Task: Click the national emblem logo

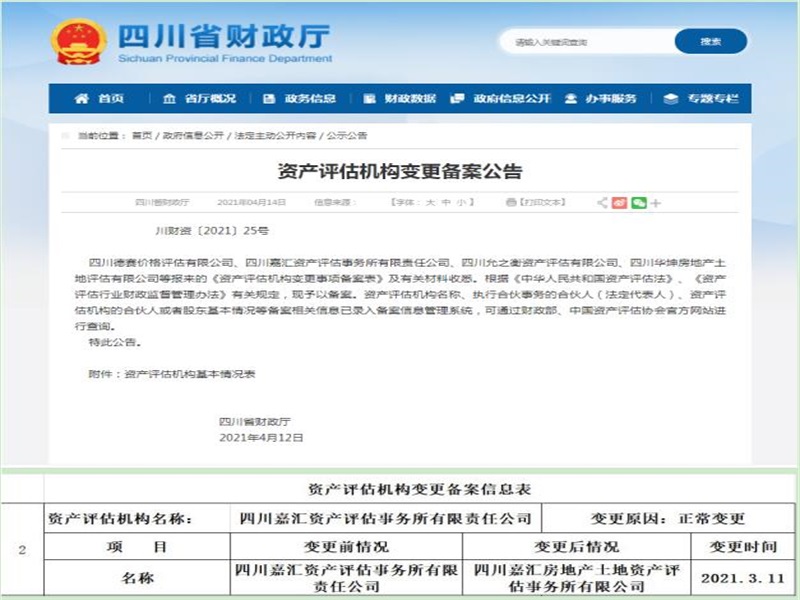Action: click(x=79, y=42)
